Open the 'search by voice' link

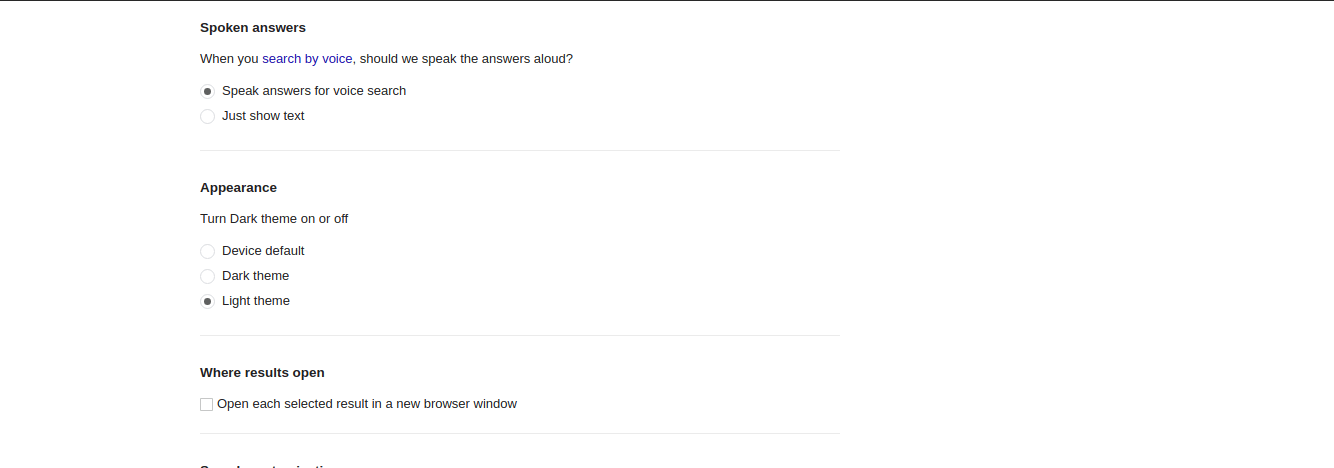[x=307, y=59]
